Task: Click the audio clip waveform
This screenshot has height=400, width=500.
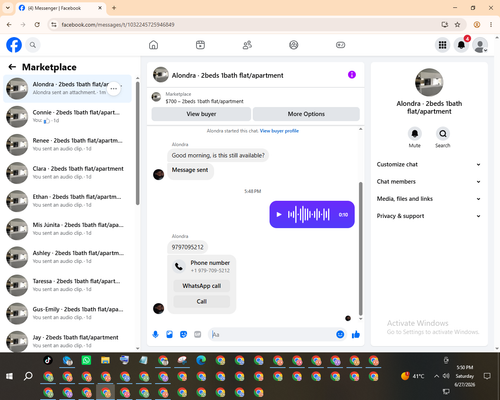Action: pyautogui.click(x=309, y=215)
